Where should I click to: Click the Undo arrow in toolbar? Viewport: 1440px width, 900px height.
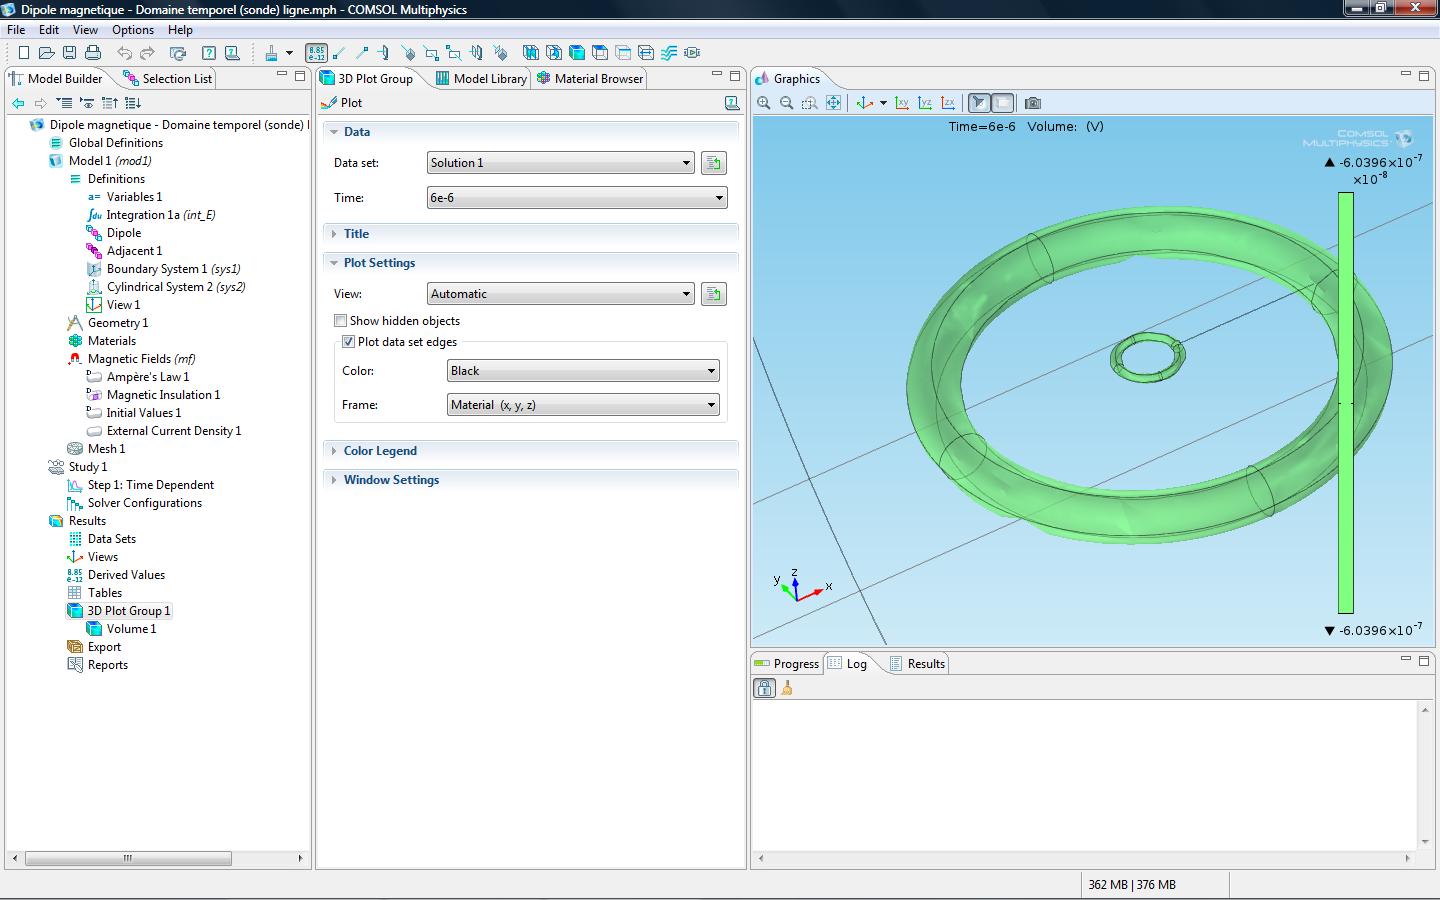coord(124,53)
